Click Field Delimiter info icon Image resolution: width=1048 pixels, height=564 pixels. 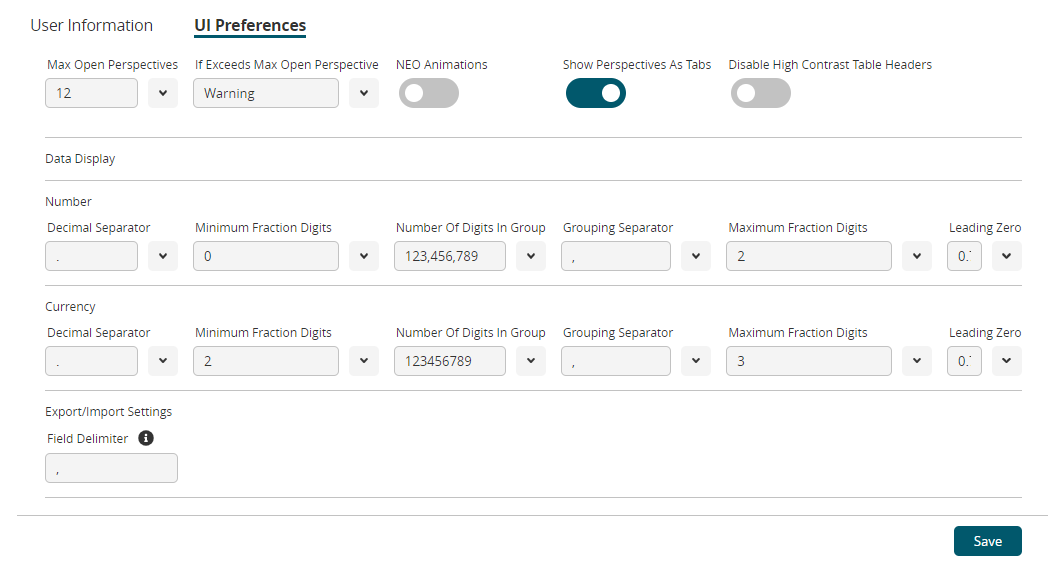pos(146,438)
